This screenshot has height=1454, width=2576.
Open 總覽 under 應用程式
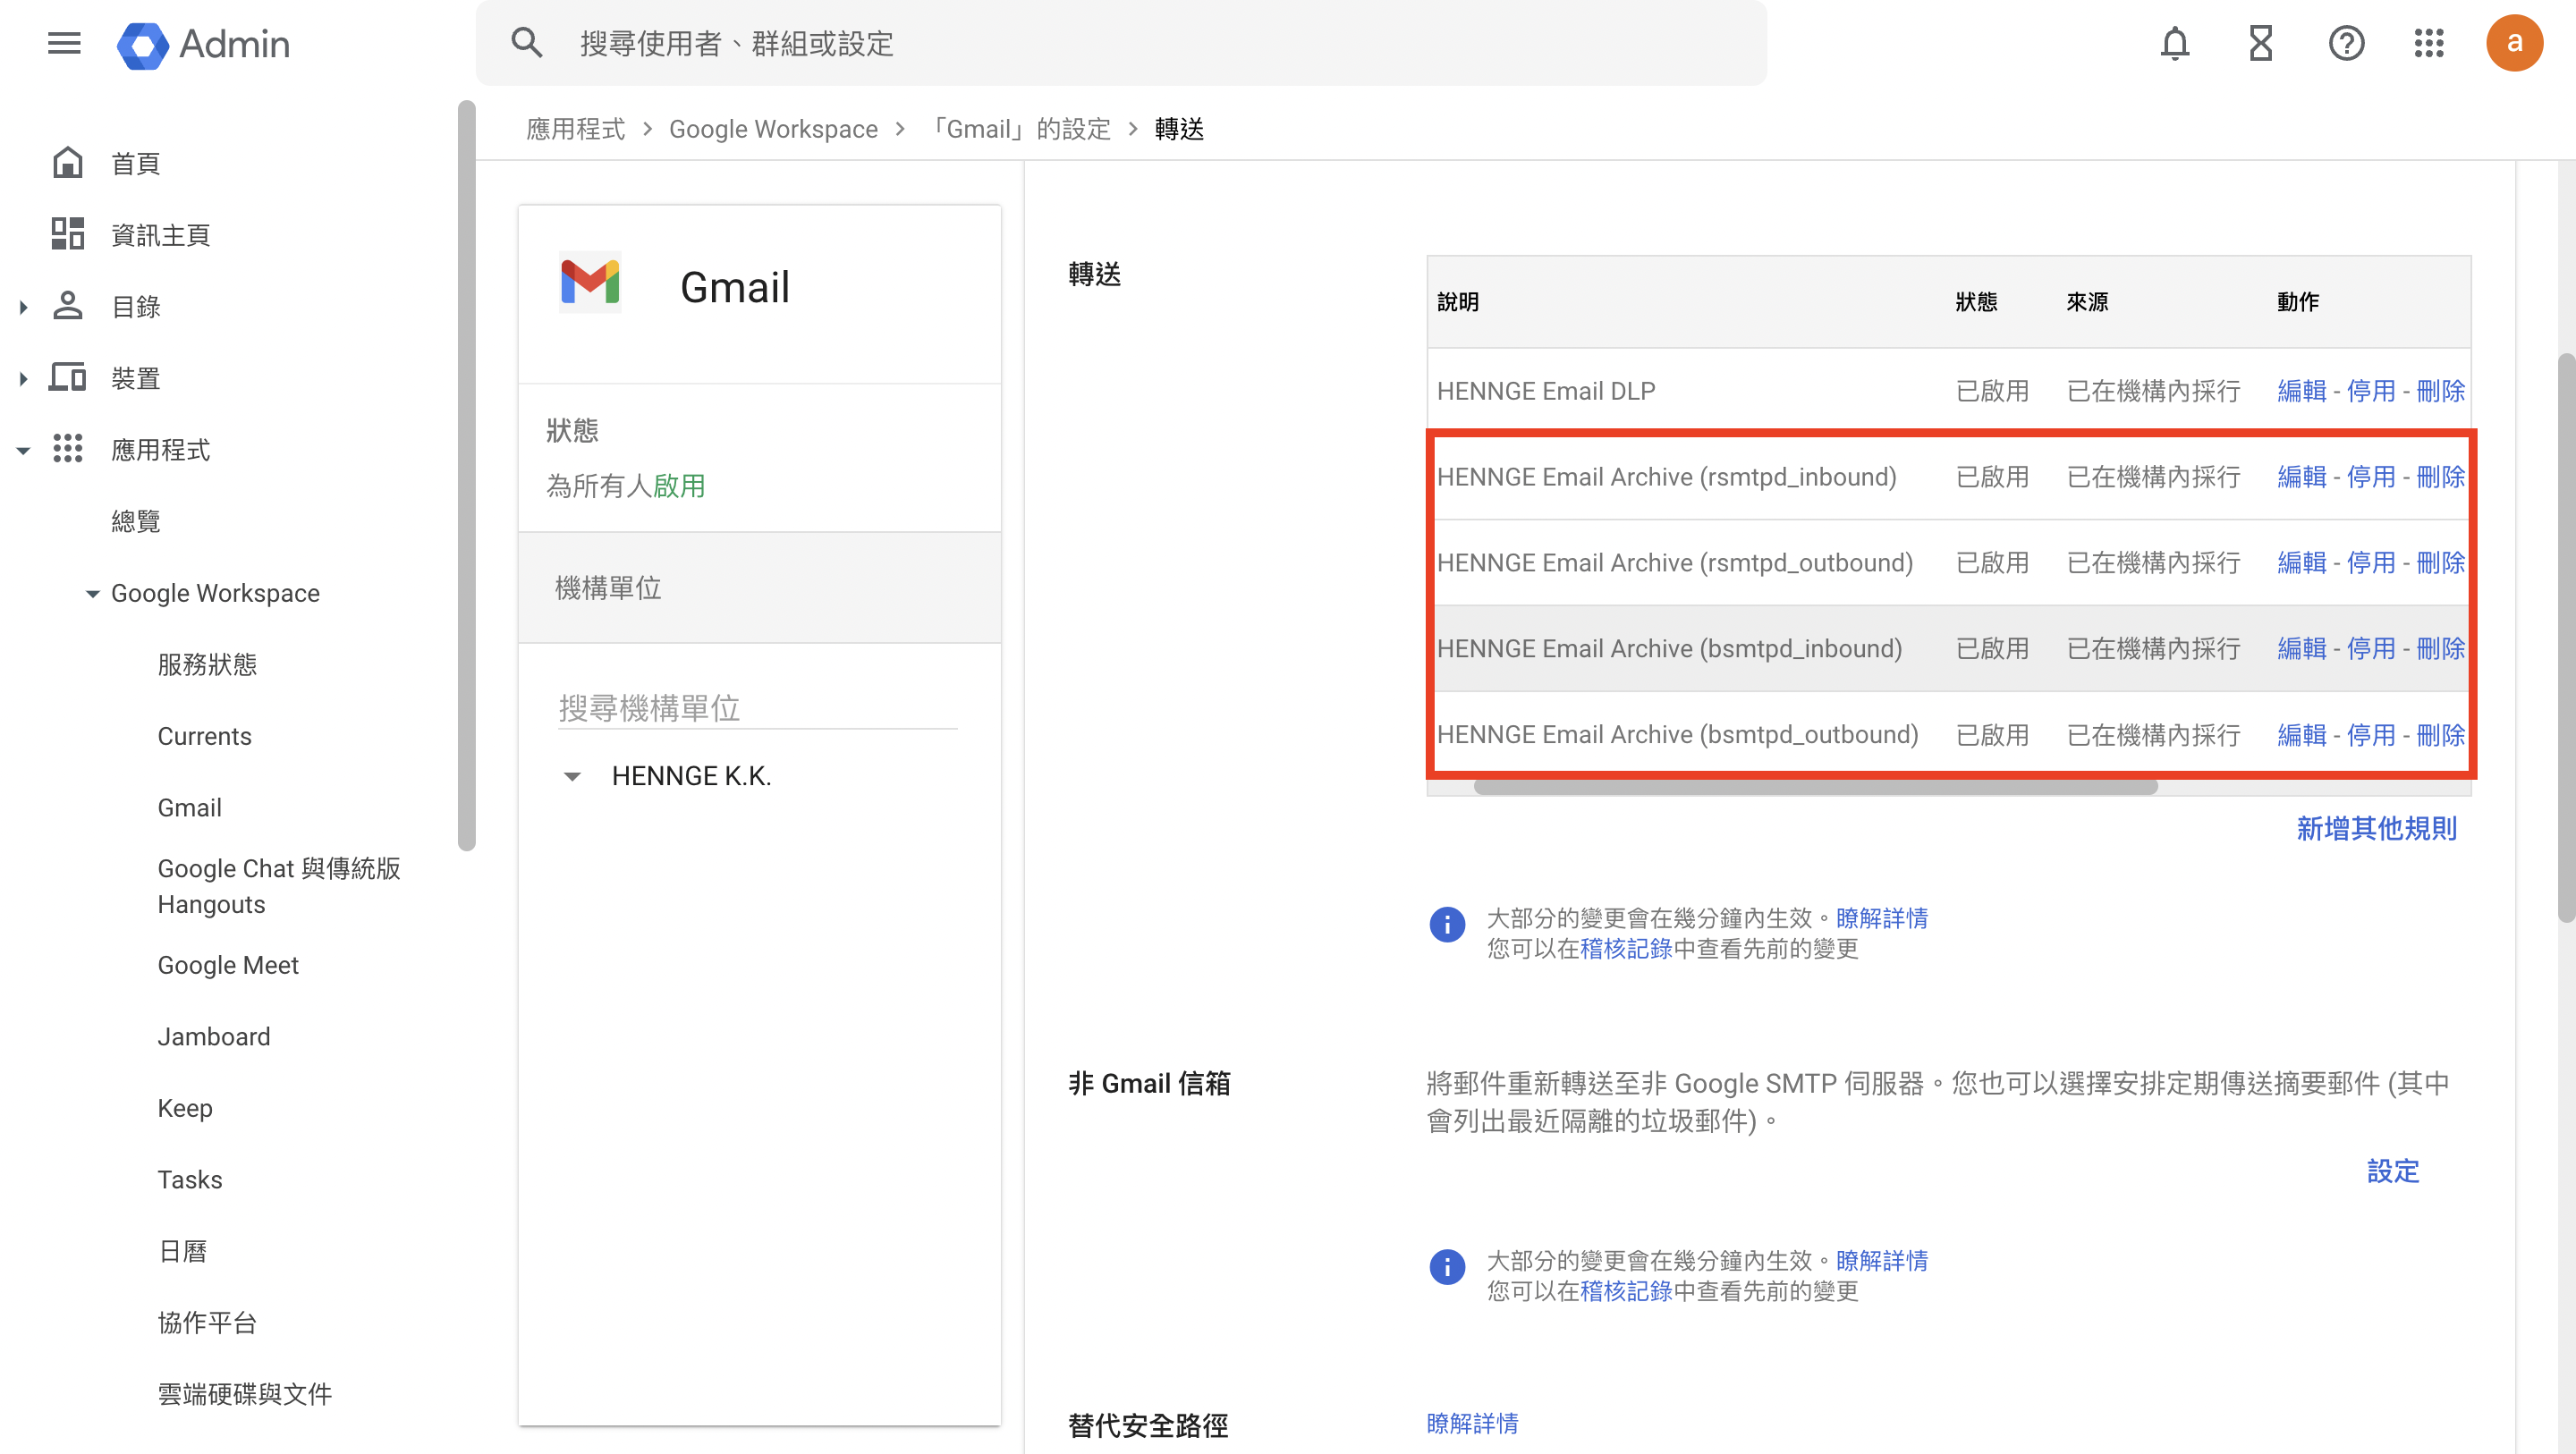135,521
